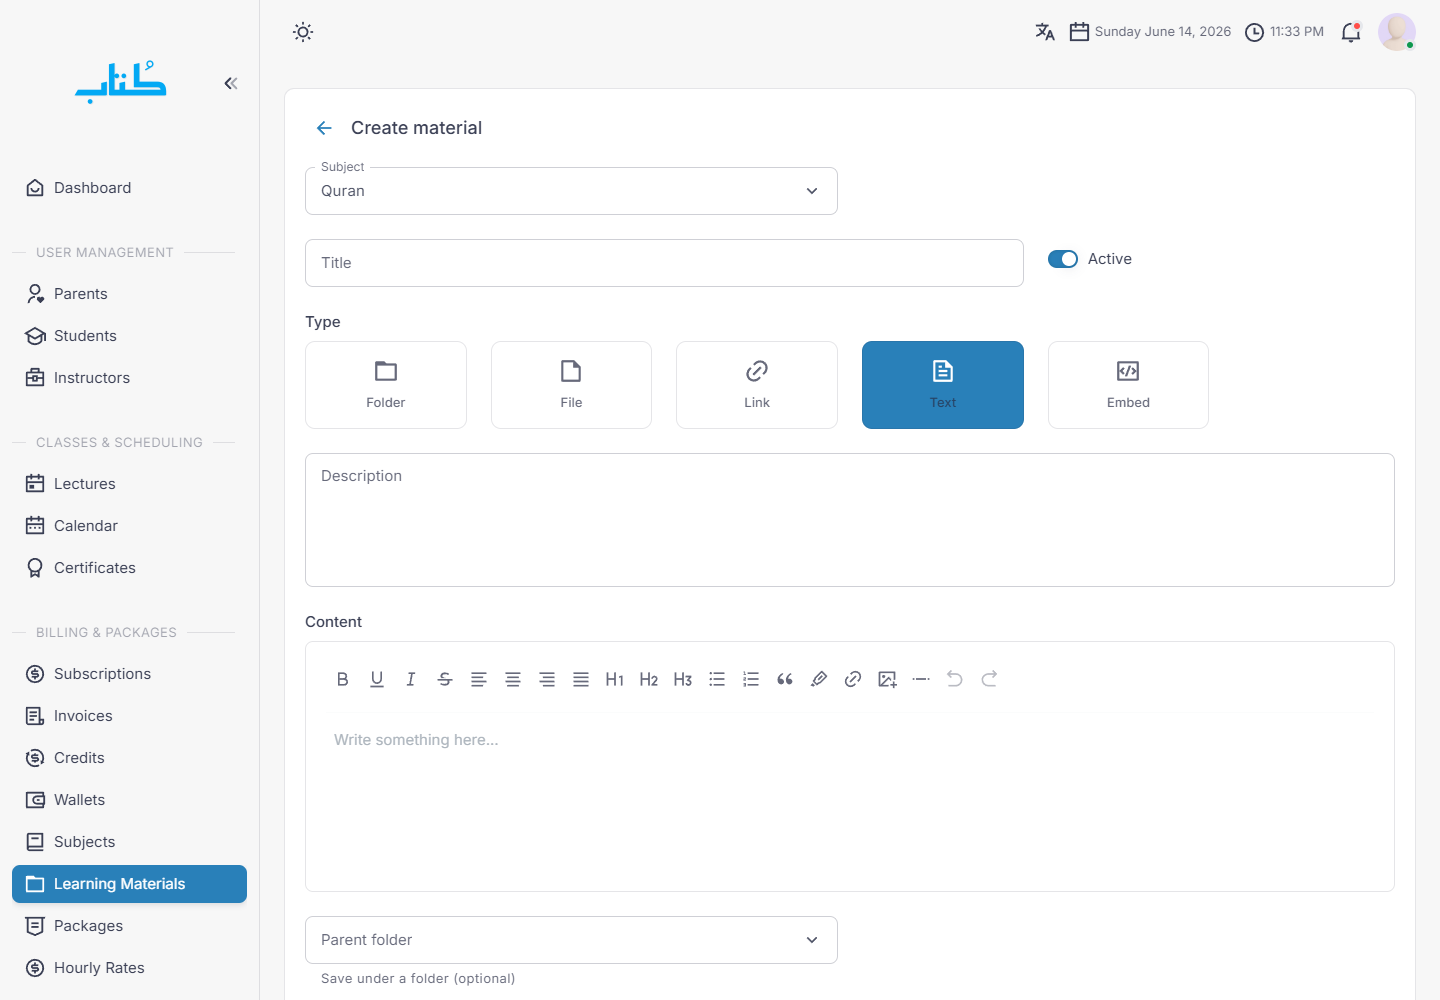Screen dimensions: 1440x1000
Task: Open the Calendar page
Action: click(129, 526)
